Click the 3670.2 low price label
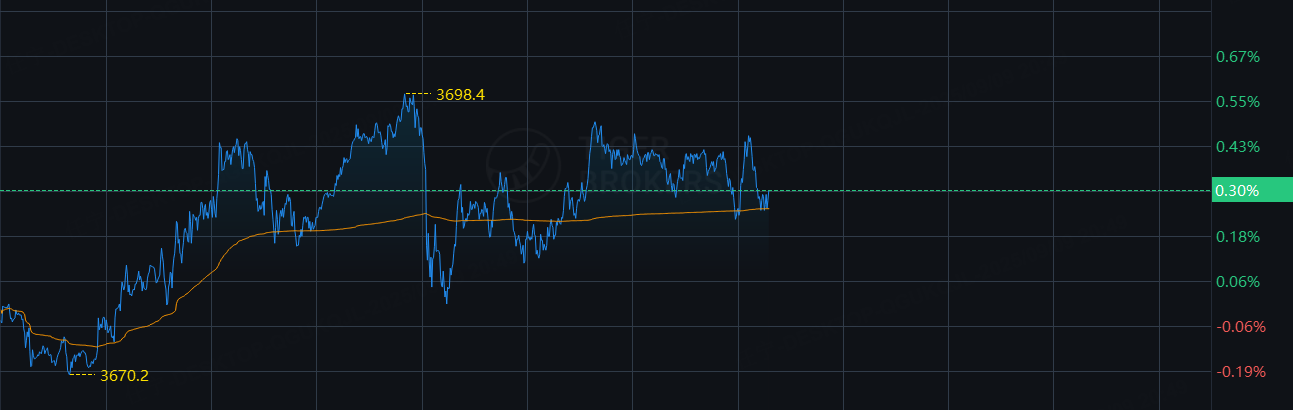 125,376
